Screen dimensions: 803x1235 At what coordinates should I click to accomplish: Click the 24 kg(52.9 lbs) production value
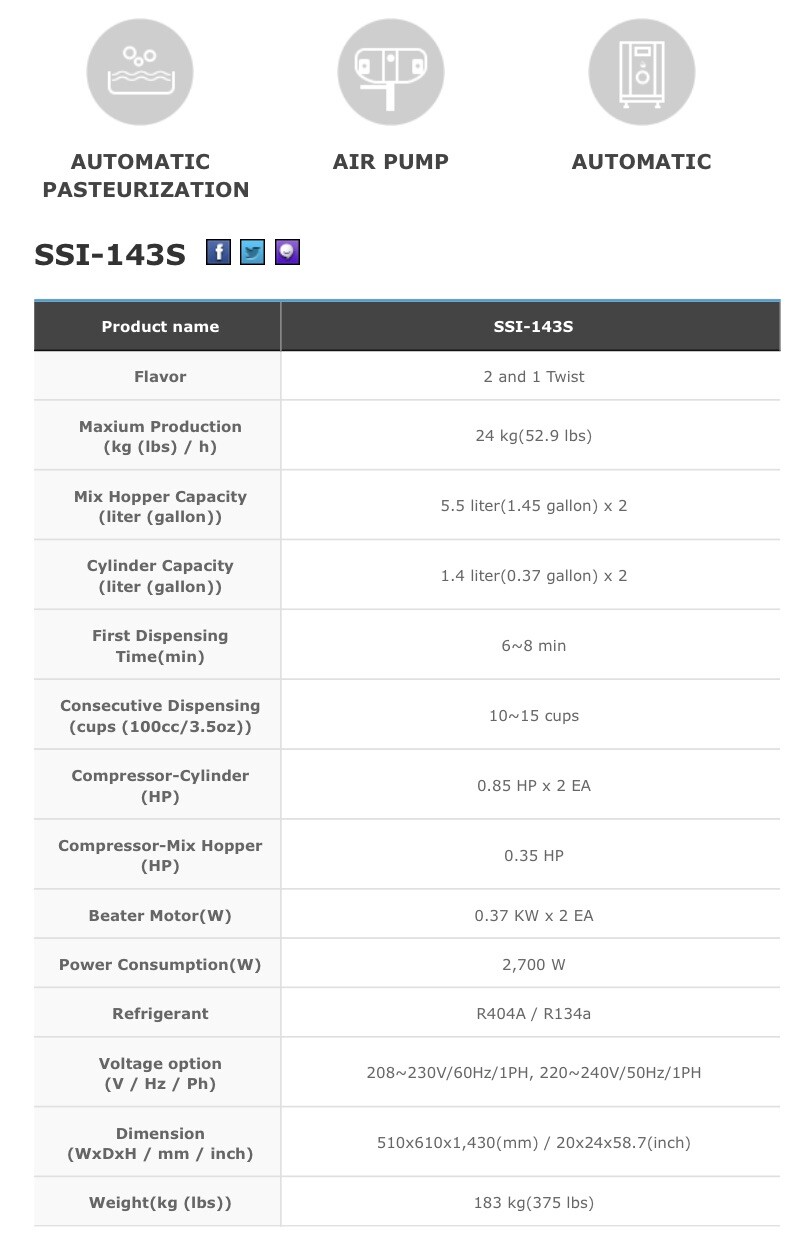click(x=533, y=436)
